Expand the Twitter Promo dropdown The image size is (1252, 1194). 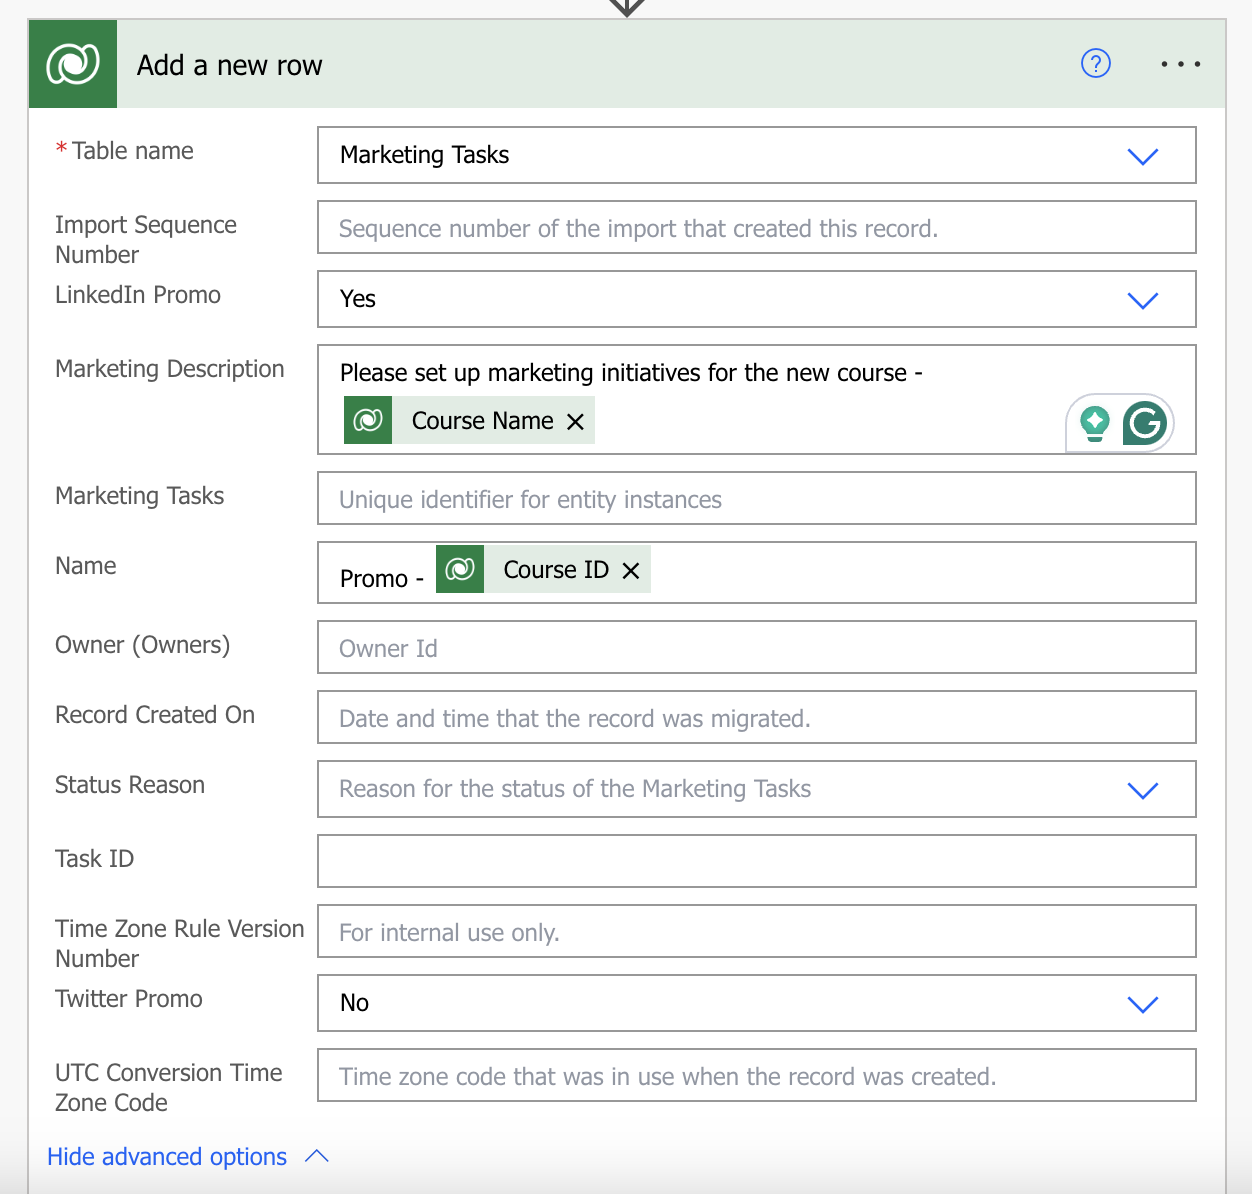(1142, 1004)
